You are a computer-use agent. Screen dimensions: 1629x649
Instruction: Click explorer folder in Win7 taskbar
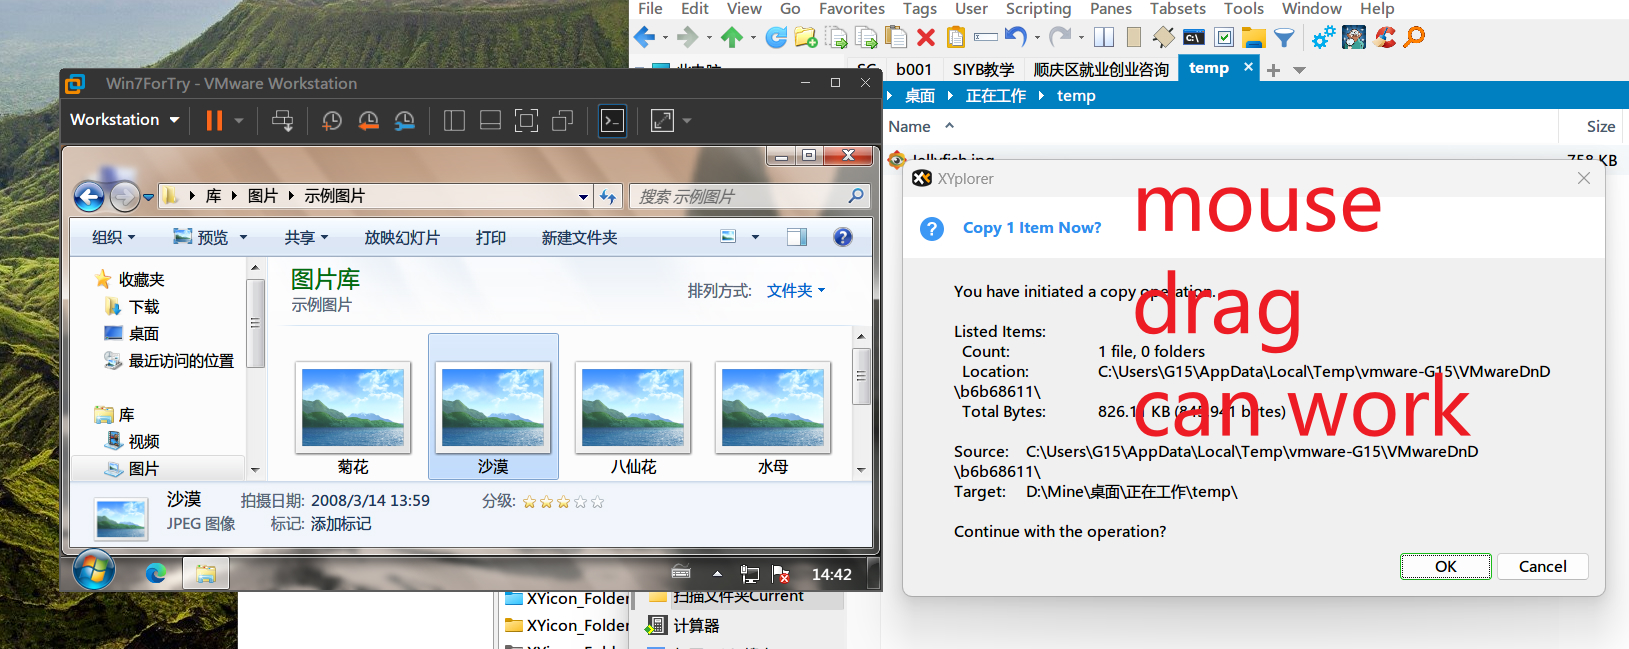pos(206,573)
